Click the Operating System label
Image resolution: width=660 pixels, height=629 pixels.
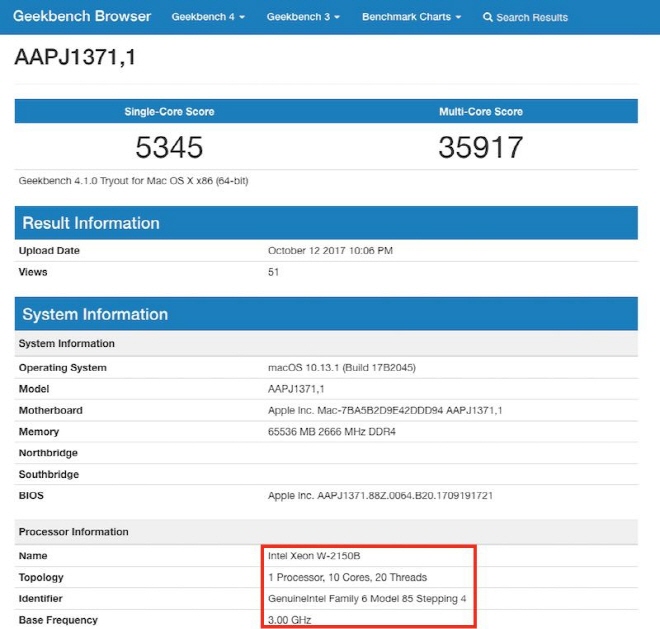63,368
